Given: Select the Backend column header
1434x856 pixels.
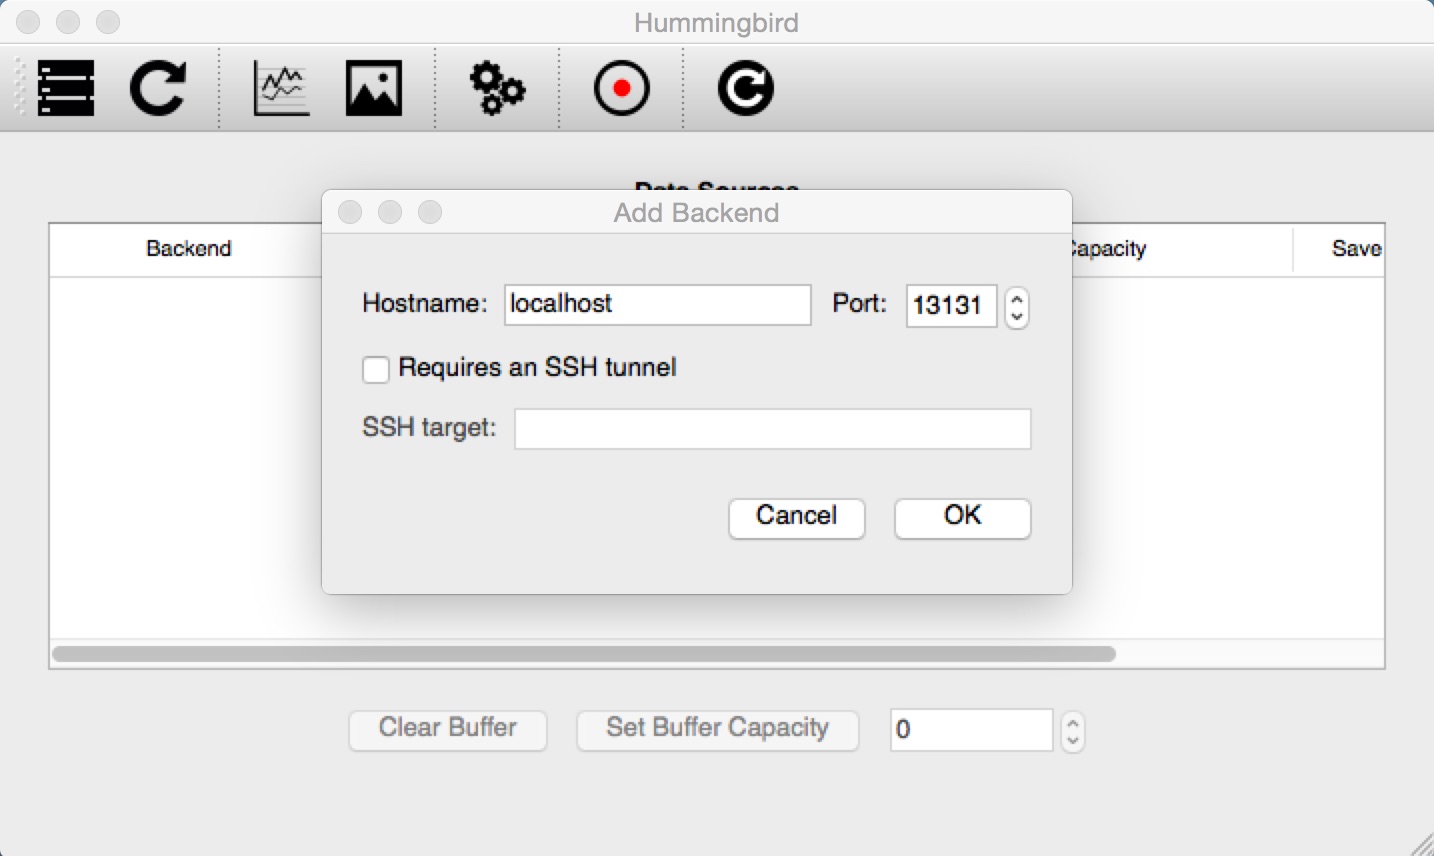Looking at the screenshot, I should 188,248.
